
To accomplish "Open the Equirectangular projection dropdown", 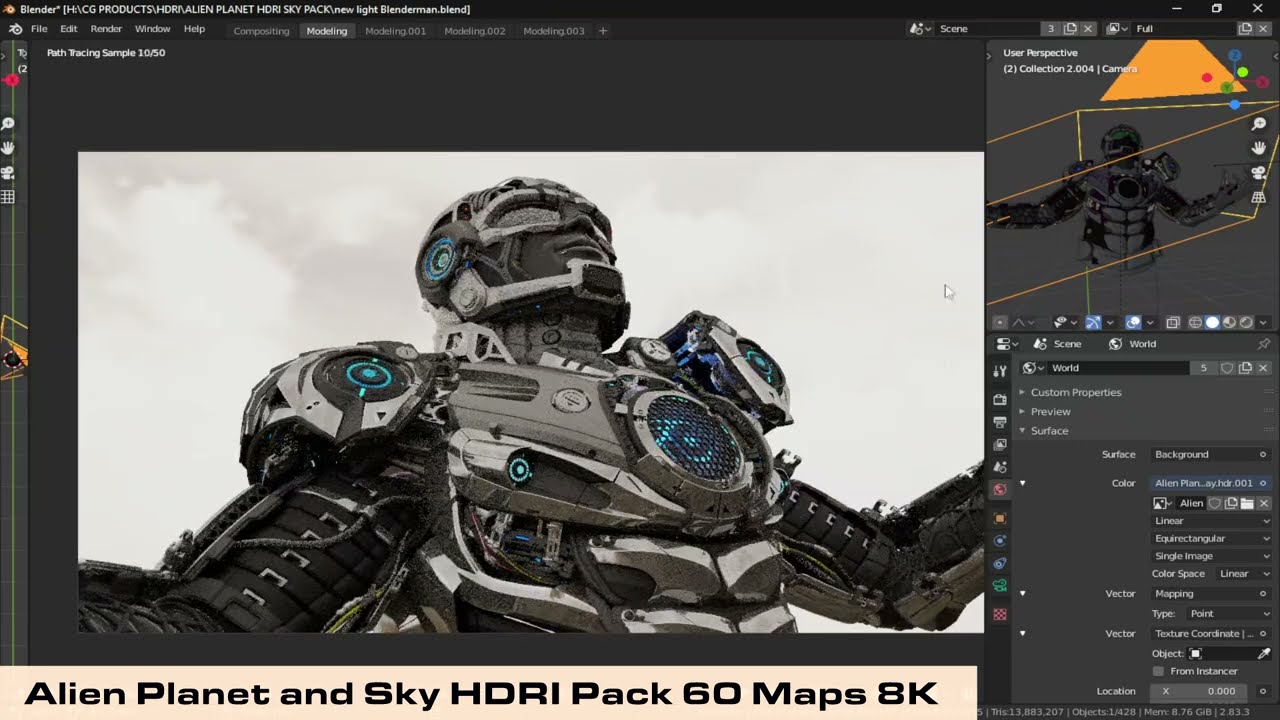I will coord(1212,538).
